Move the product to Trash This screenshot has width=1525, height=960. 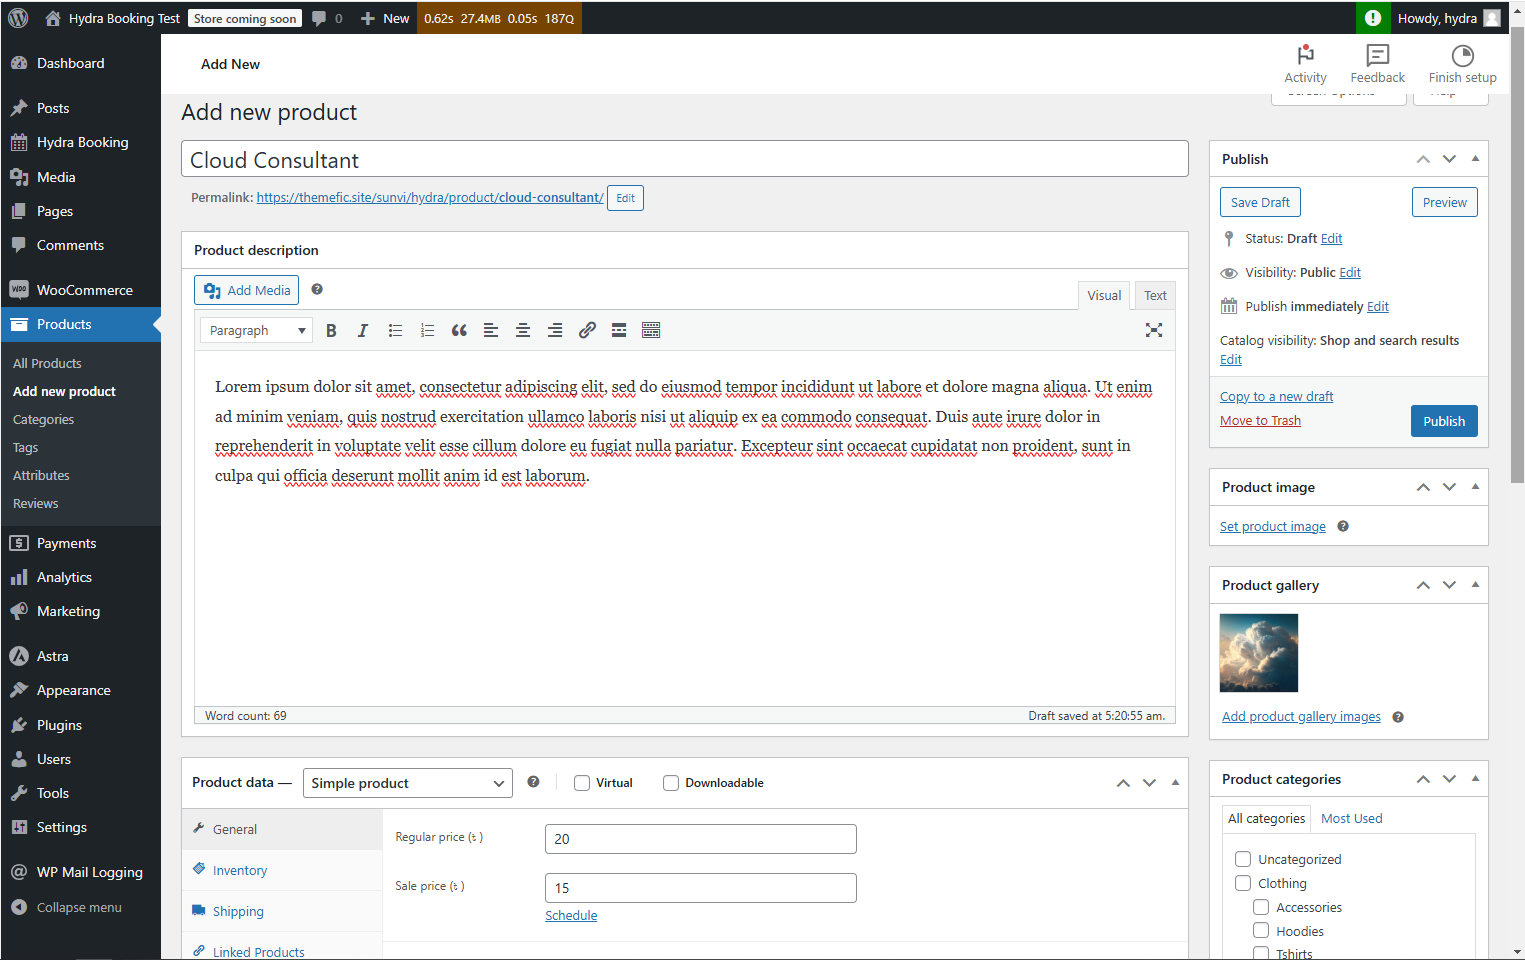1260,420
